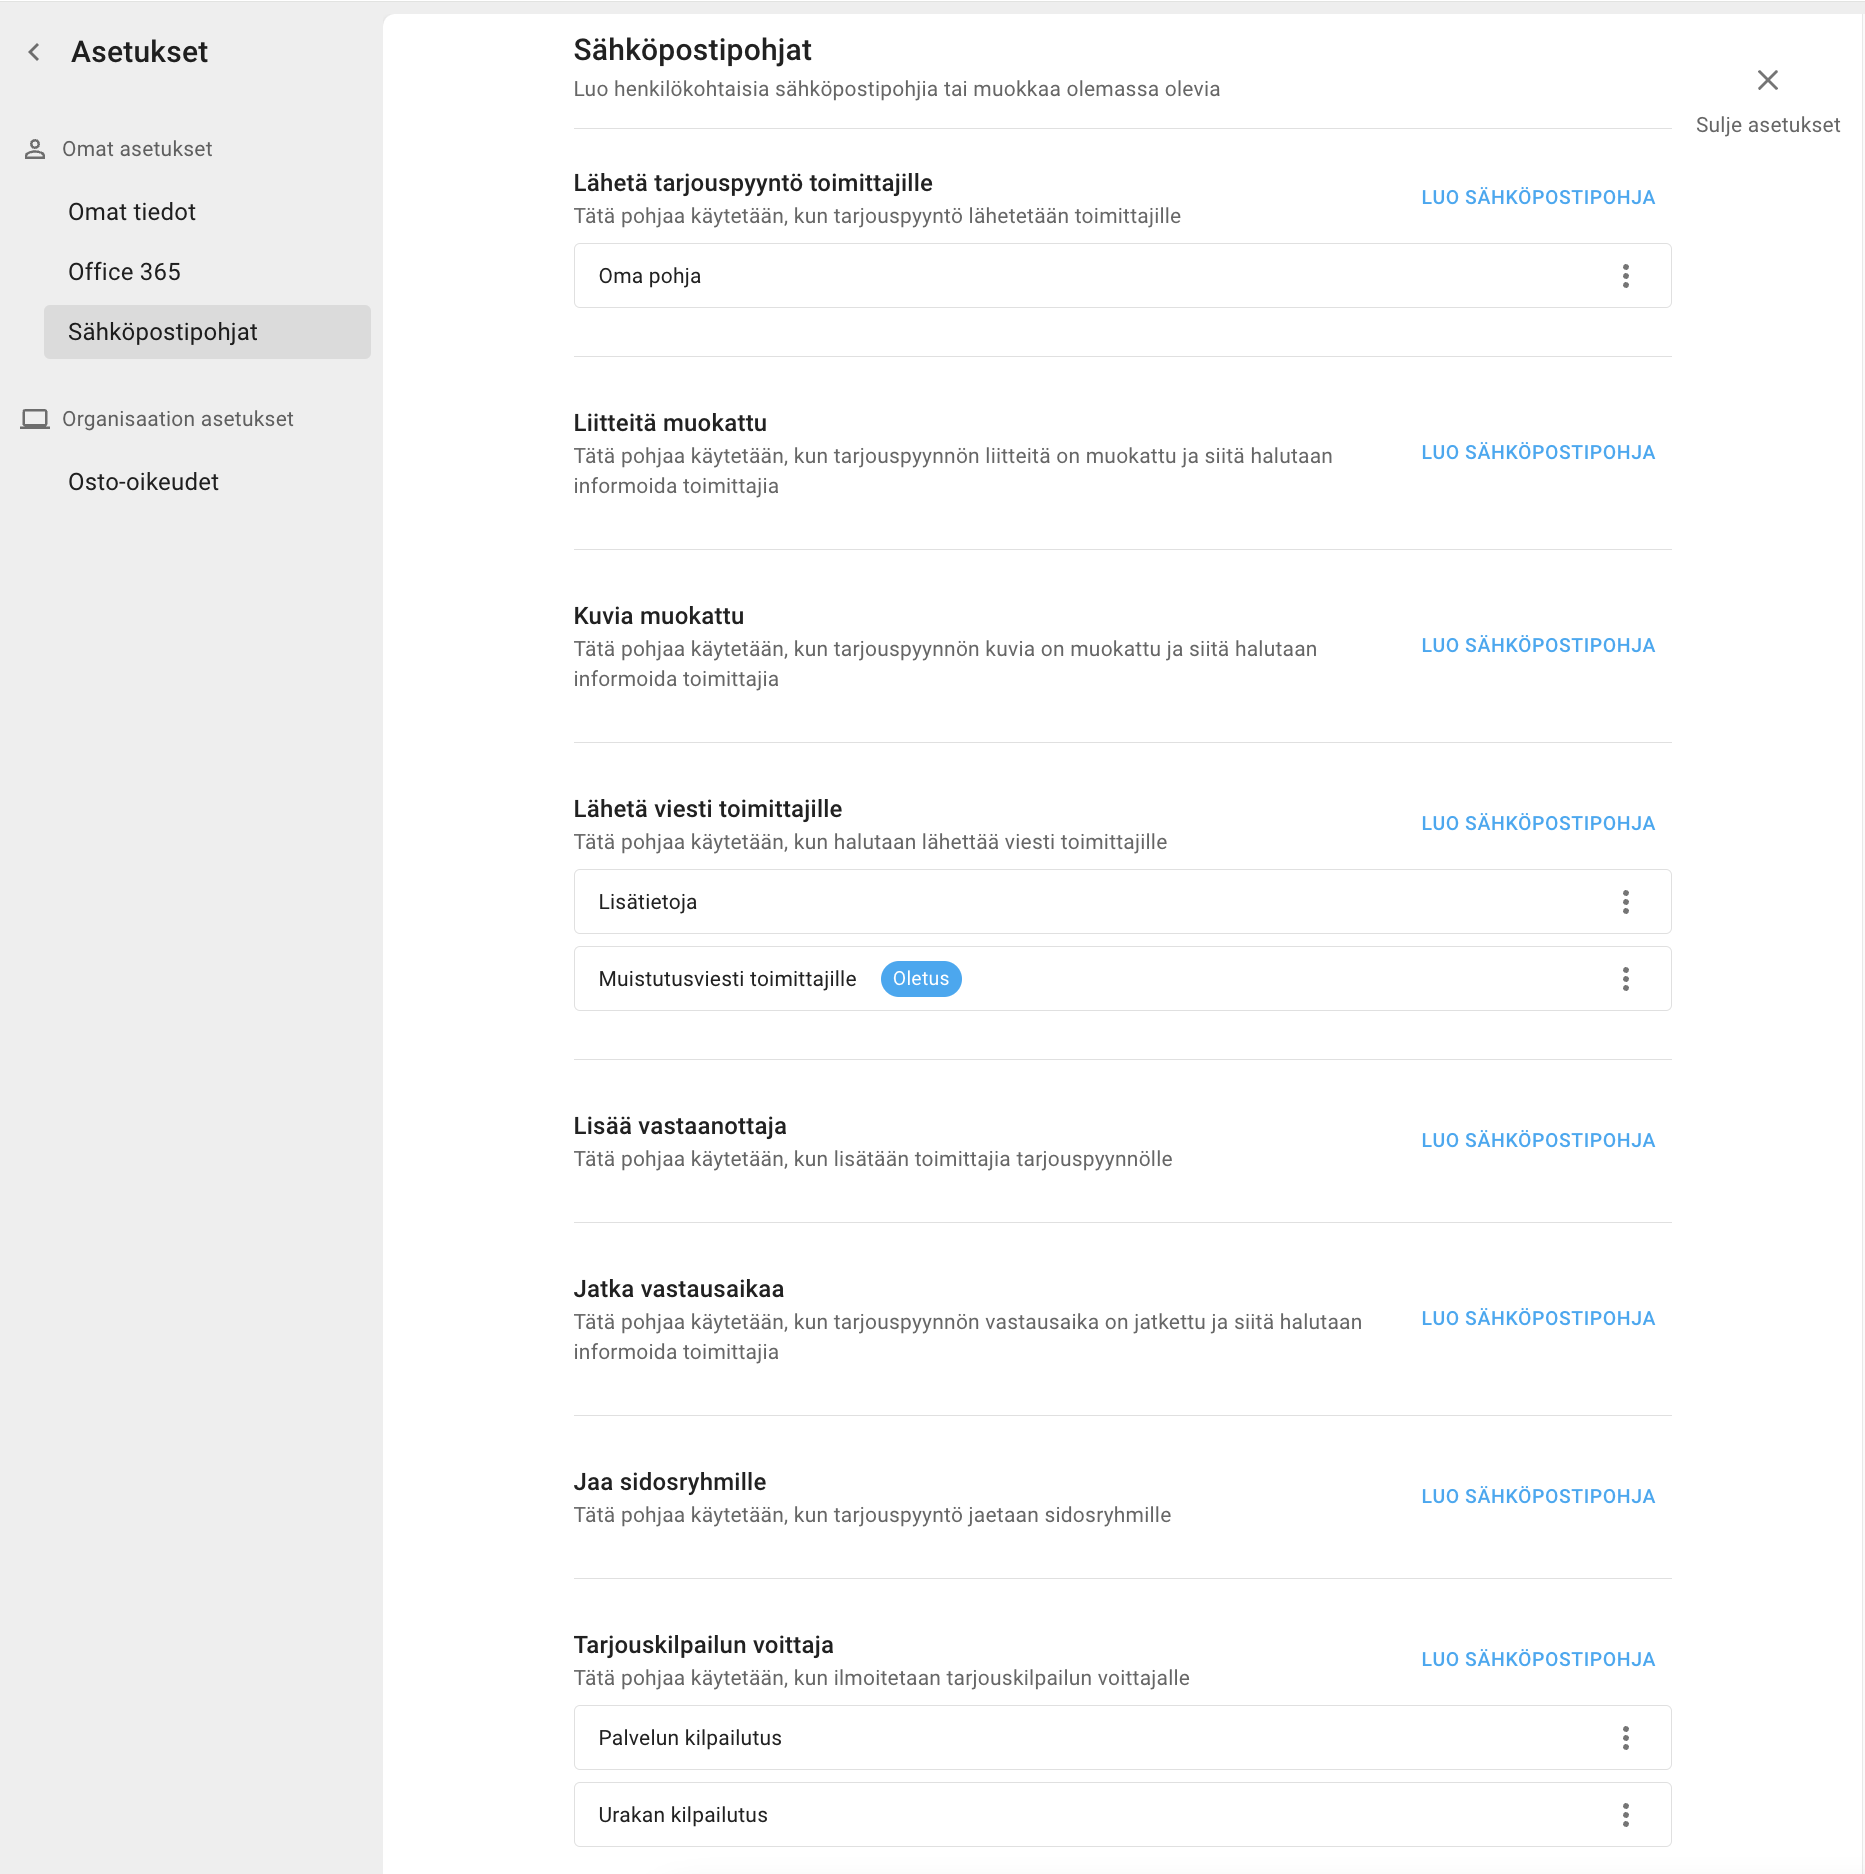Open three-dot menu for Palvelun kilpailutus
Viewport: 1865px width, 1874px height.
coord(1625,1738)
